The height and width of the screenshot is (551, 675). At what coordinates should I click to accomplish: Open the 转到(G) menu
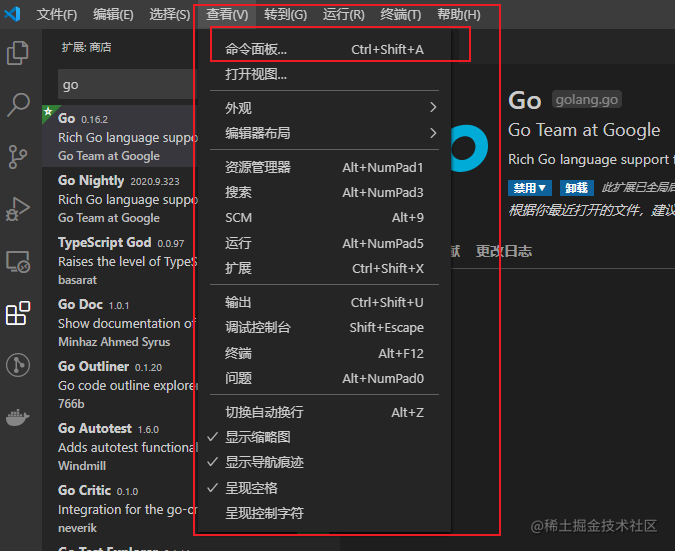point(285,15)
